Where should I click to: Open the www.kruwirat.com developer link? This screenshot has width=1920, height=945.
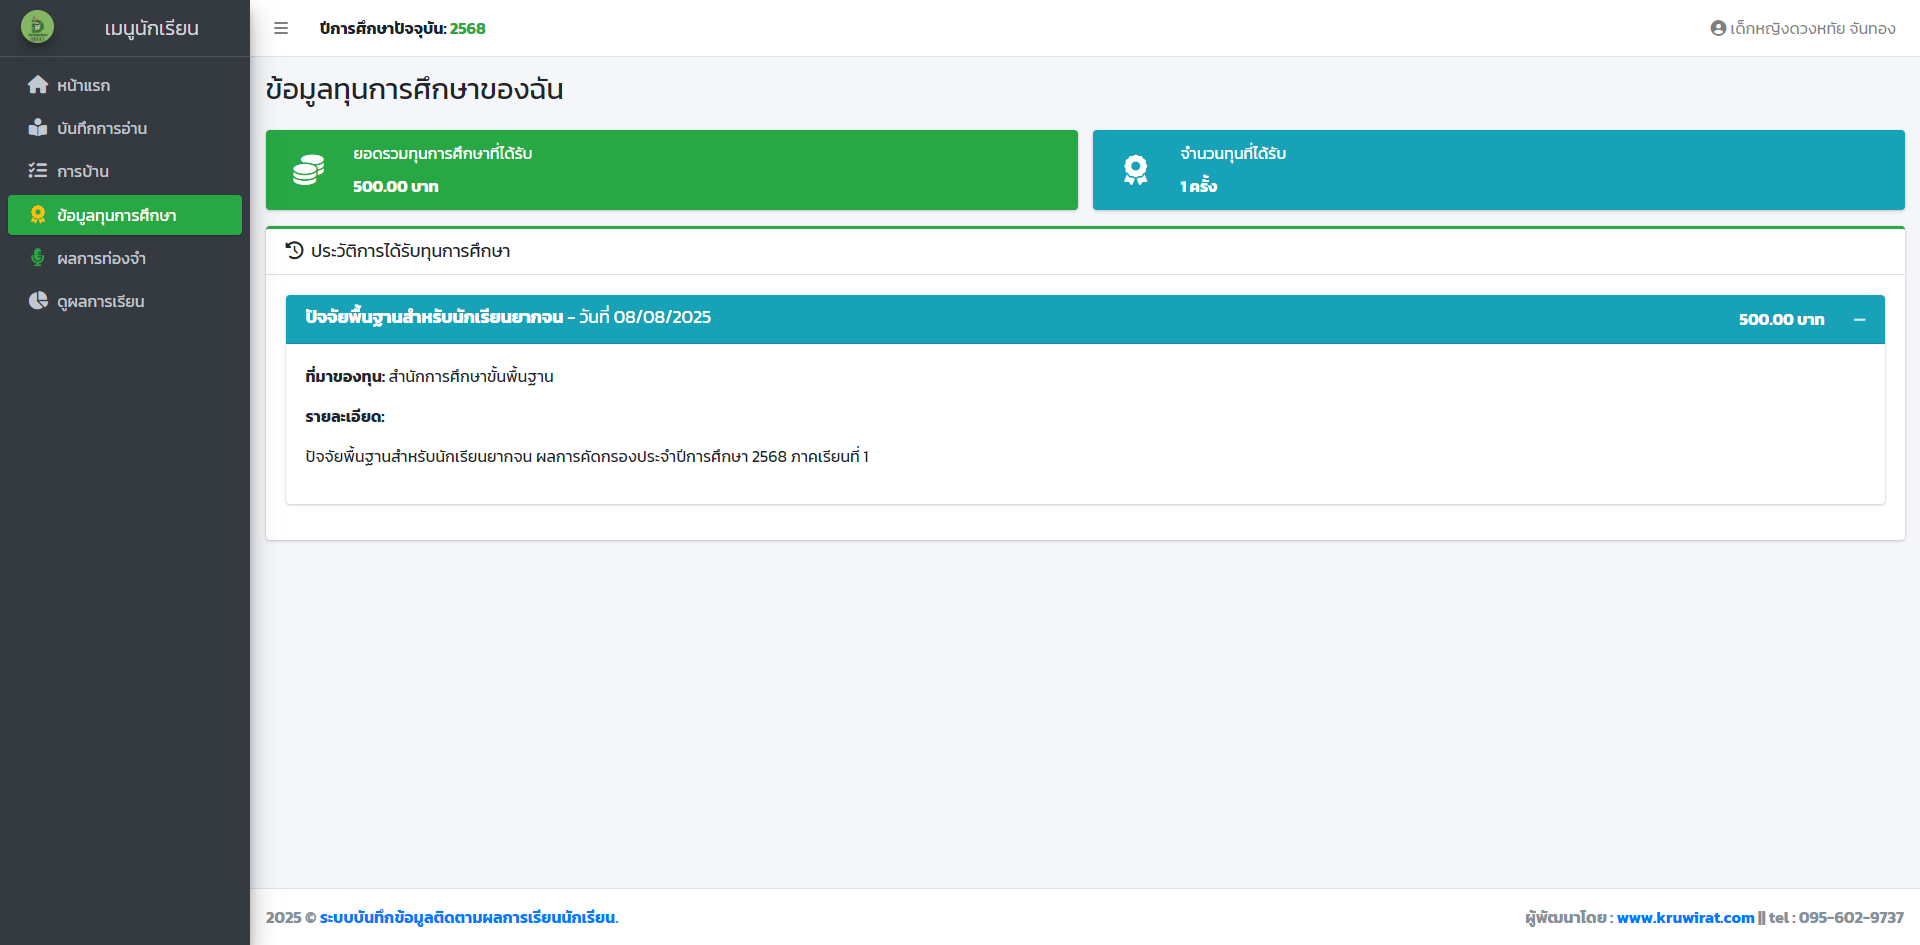(1685, 918)
